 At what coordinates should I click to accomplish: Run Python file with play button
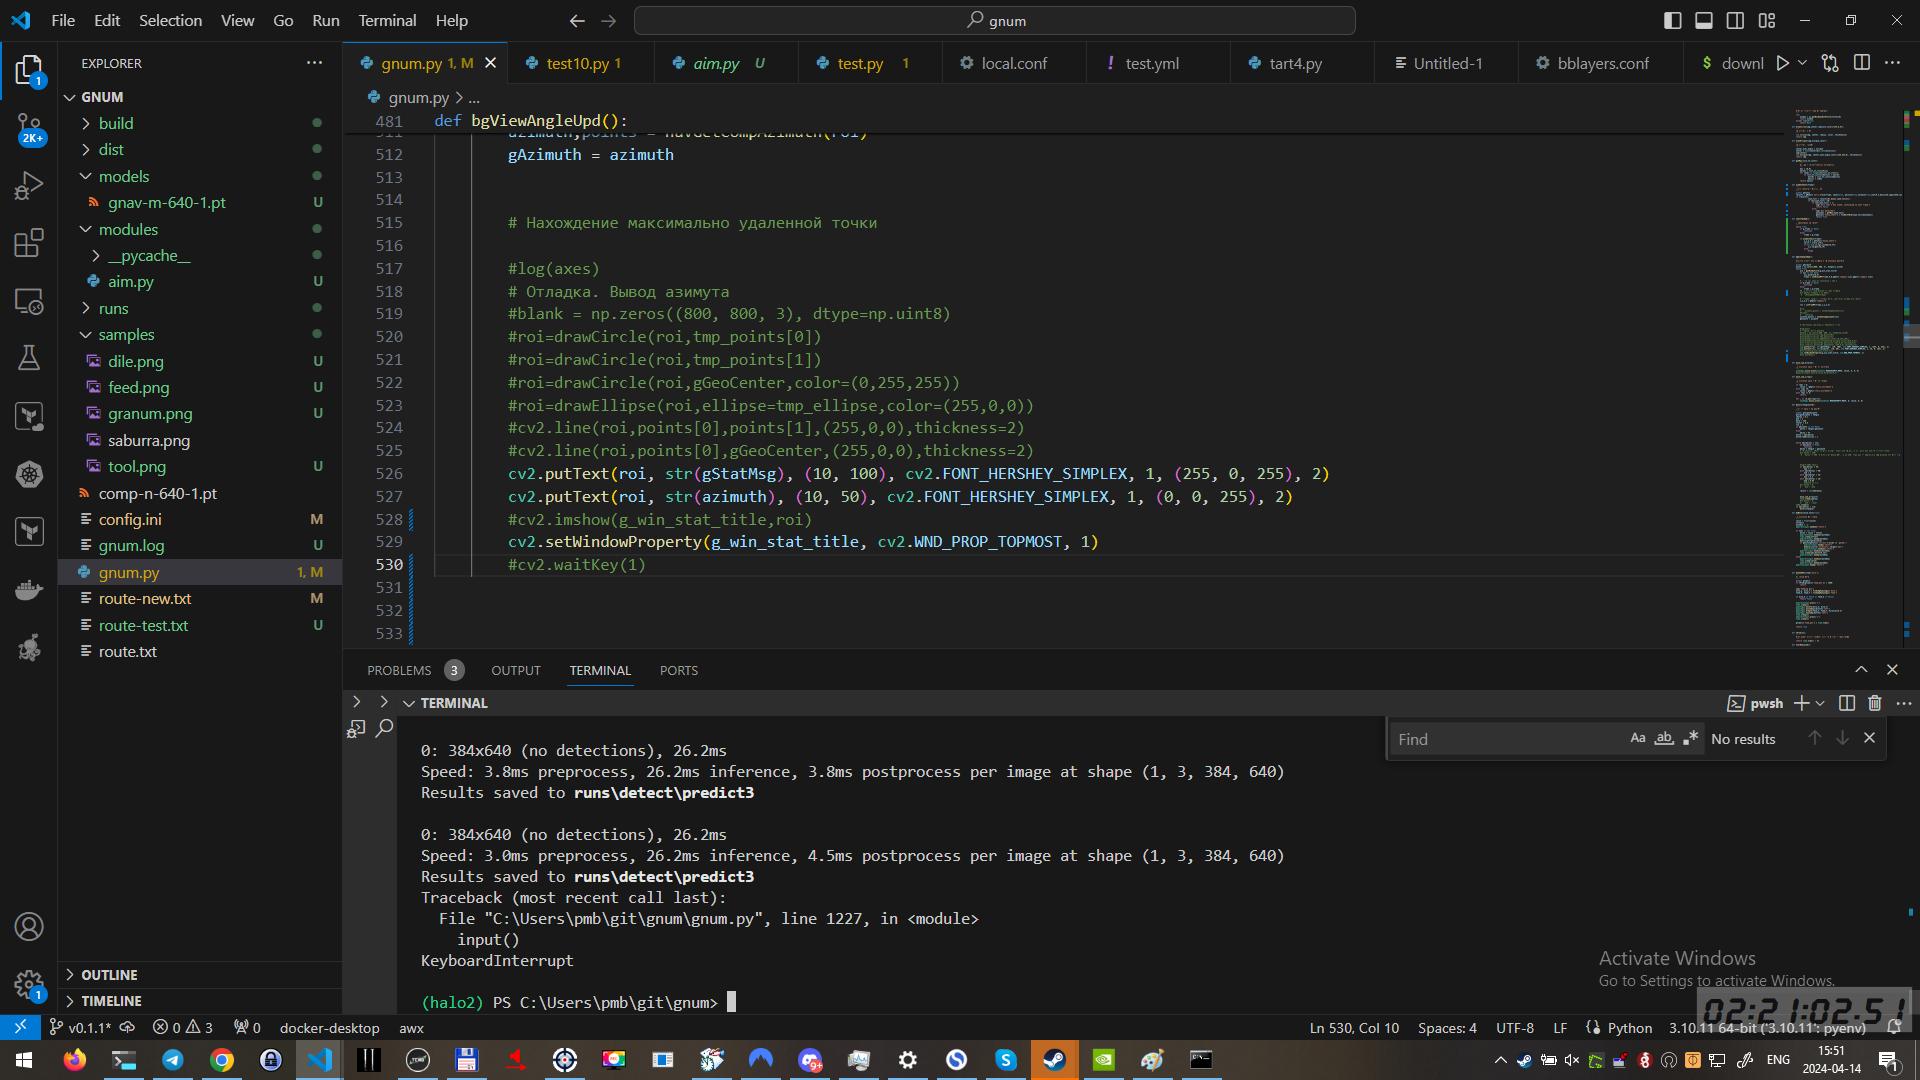click(1782, 63)
